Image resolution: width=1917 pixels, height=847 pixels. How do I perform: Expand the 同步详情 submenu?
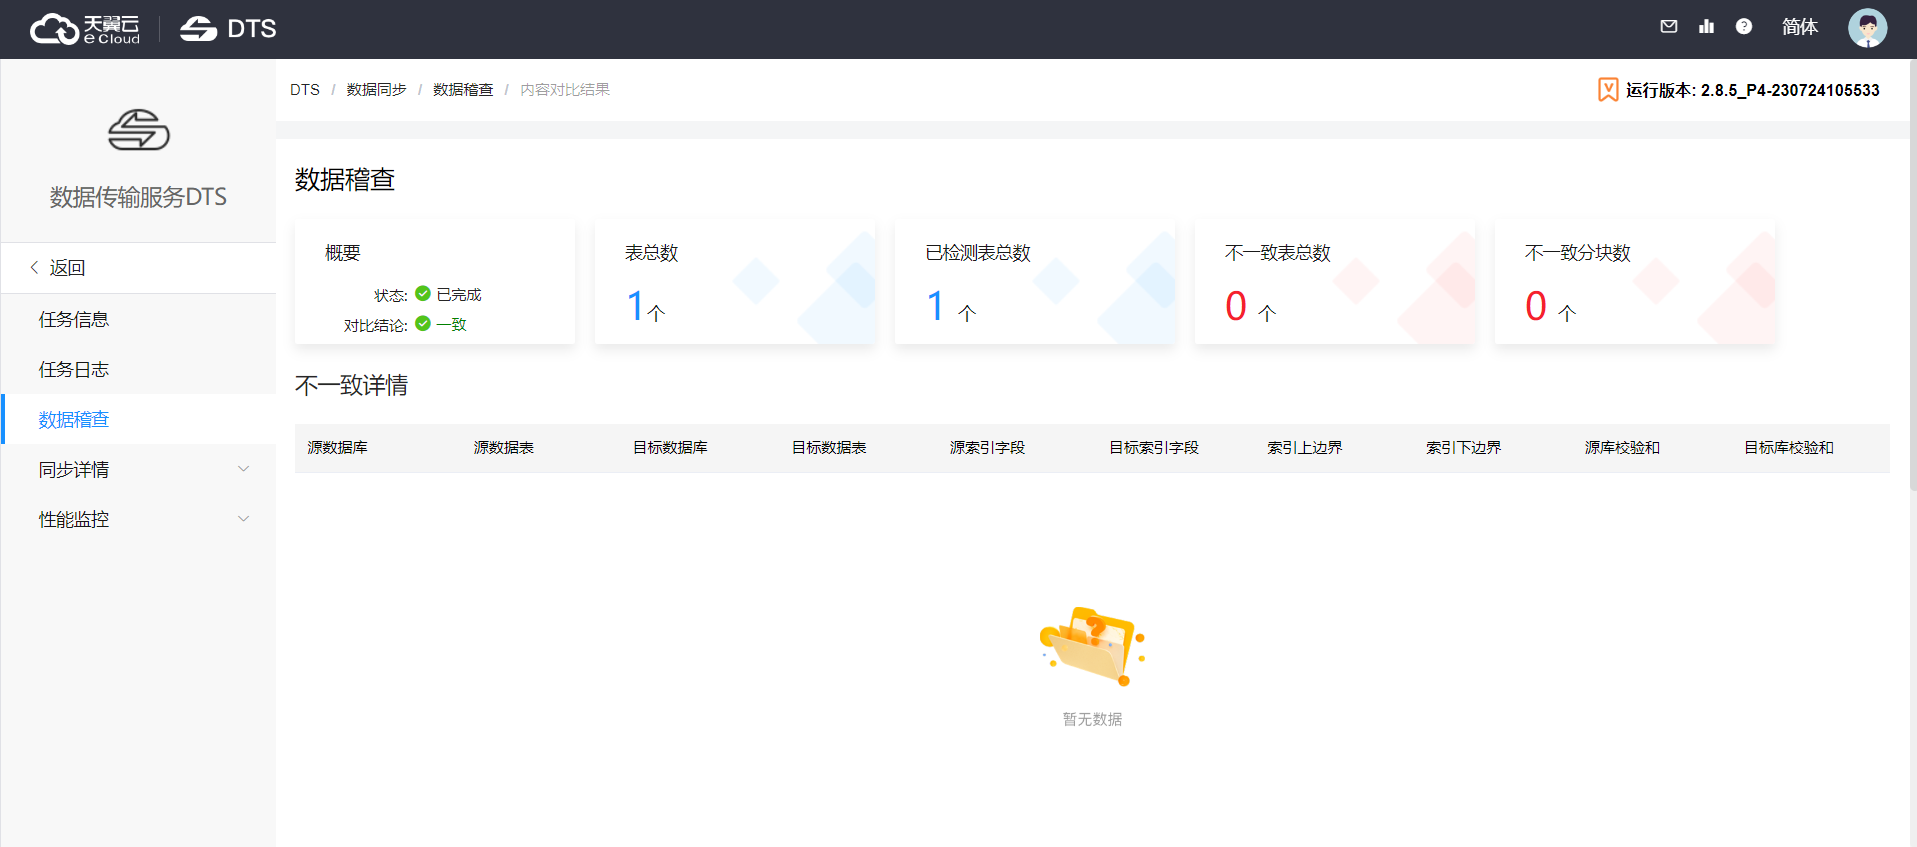coord(139,469)
